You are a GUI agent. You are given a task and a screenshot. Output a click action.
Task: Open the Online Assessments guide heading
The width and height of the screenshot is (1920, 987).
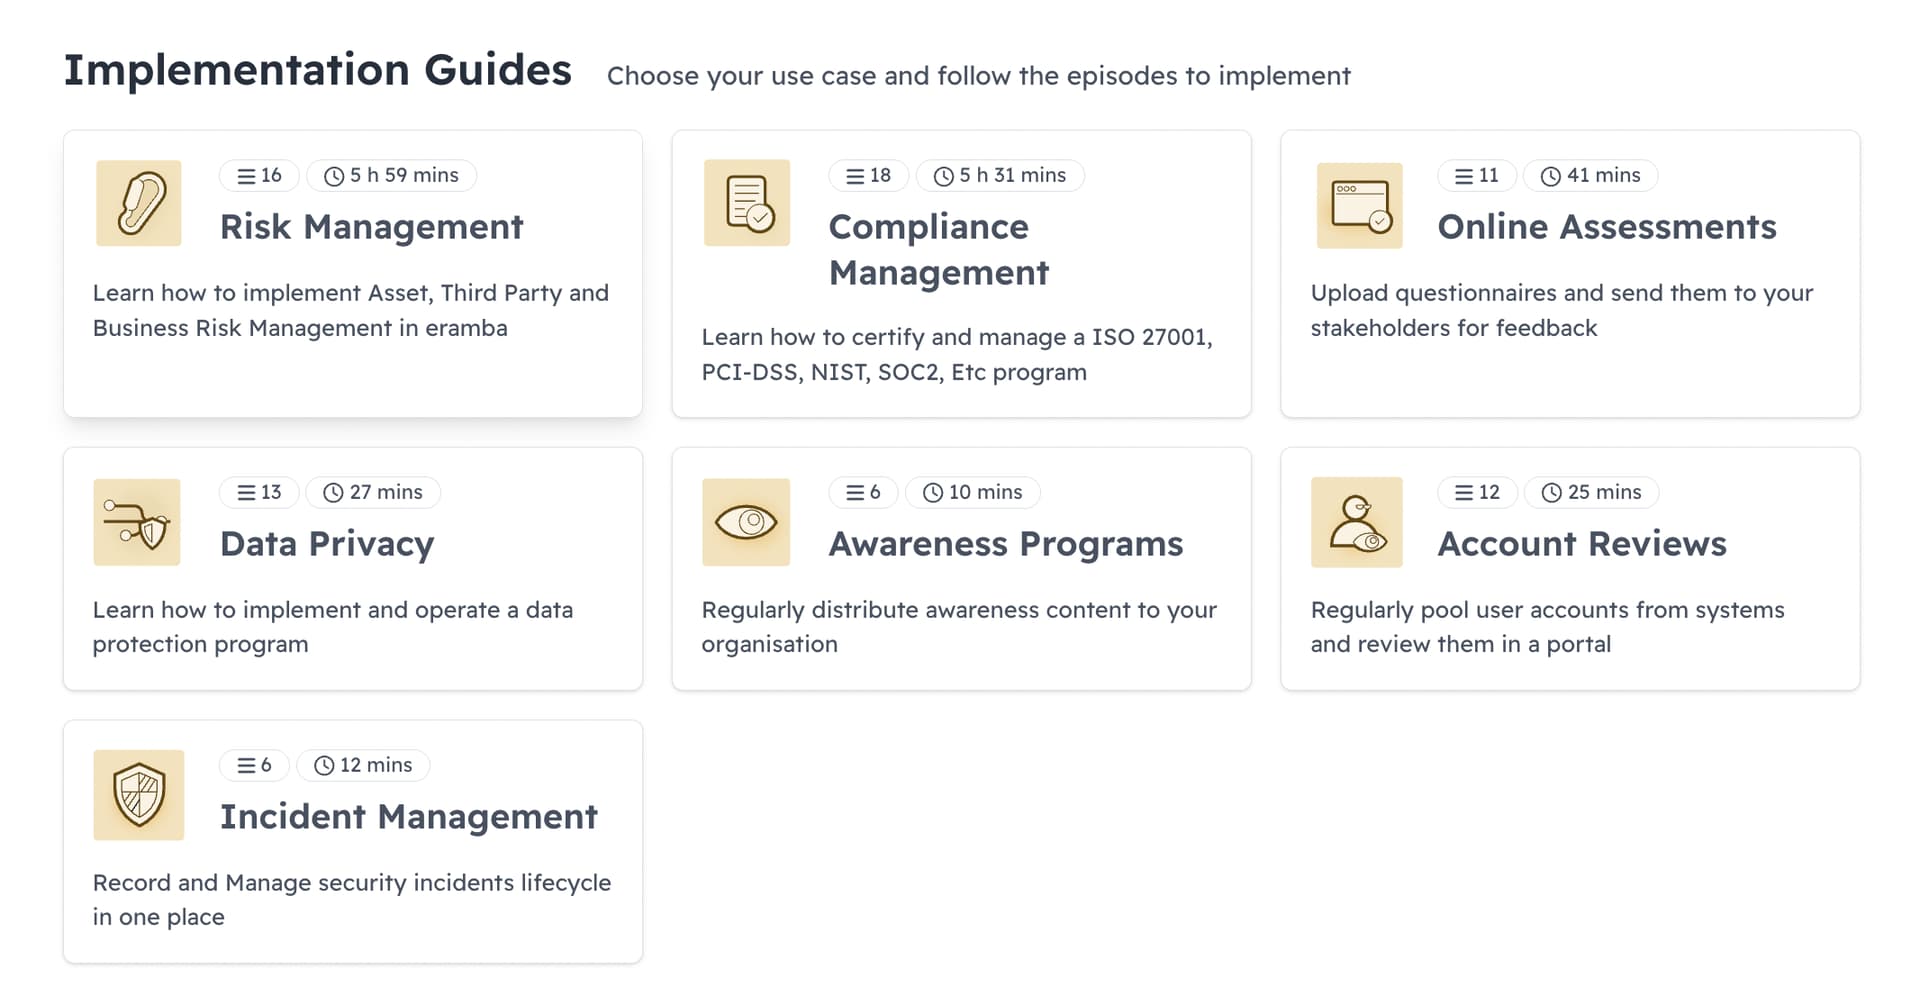pos(1607,227)
